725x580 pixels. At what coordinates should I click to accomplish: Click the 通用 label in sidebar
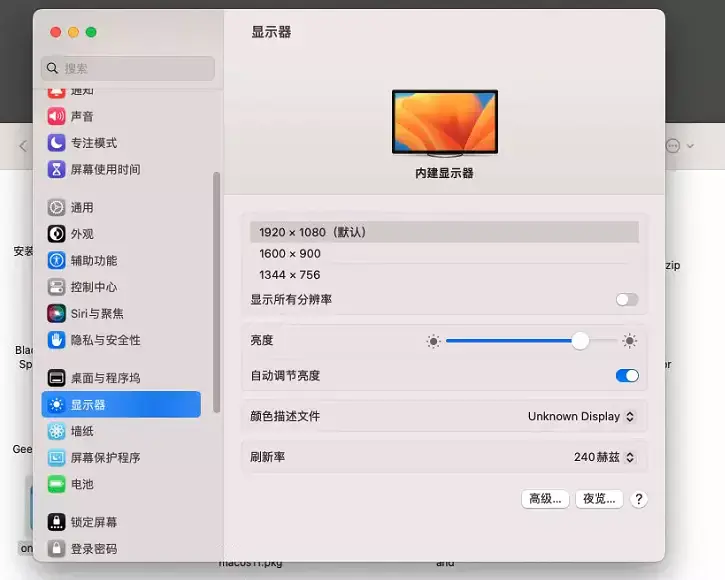[82, 207]
